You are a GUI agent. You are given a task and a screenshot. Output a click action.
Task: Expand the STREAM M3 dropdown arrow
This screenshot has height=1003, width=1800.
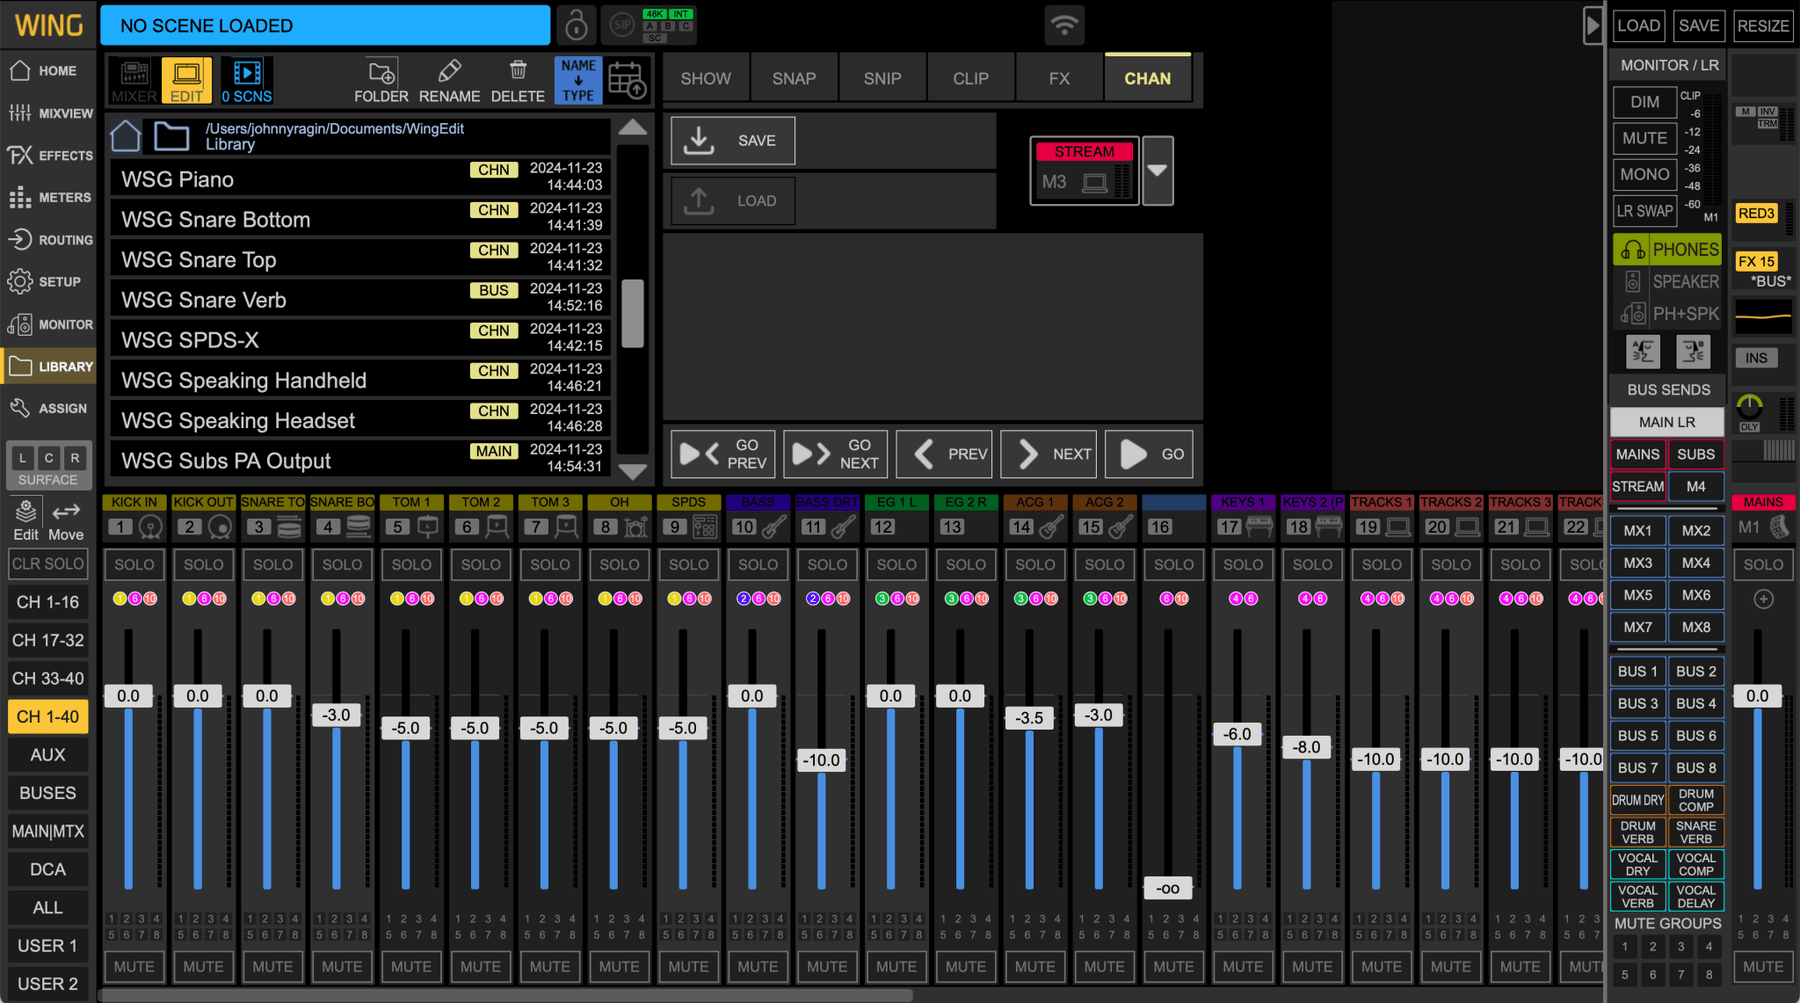pos(1157,171)
